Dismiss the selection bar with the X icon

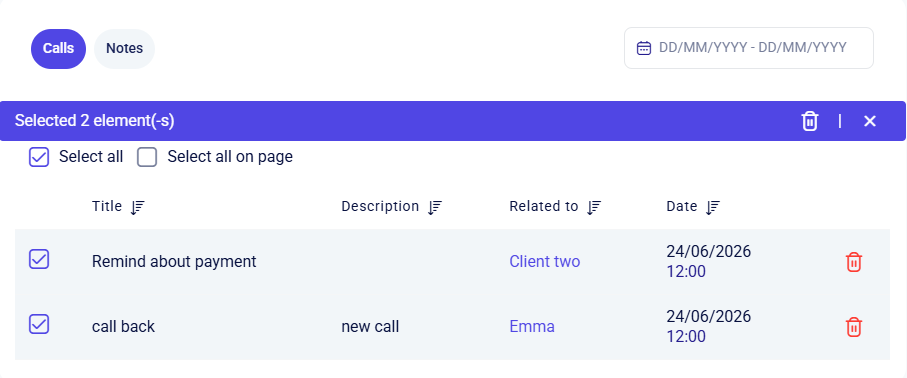[869, 121]
